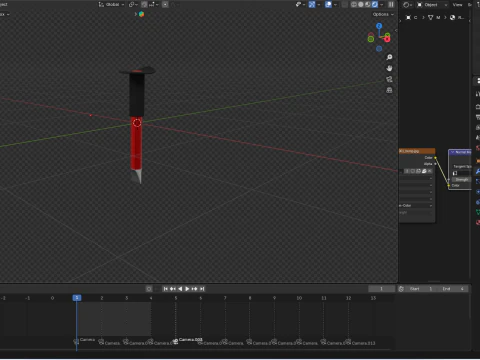Screen dimensions: 480x360
Task: Select wireframe viewport shading
Action: (x=354, y=4)
